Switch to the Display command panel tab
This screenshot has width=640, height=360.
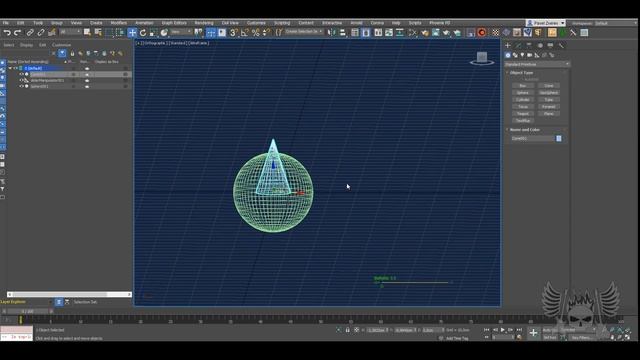click(x=551, y=46)
